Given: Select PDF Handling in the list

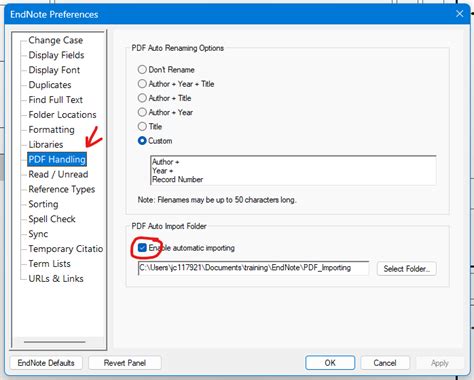Looking at the screenshot, I should [x=57, y=159].
